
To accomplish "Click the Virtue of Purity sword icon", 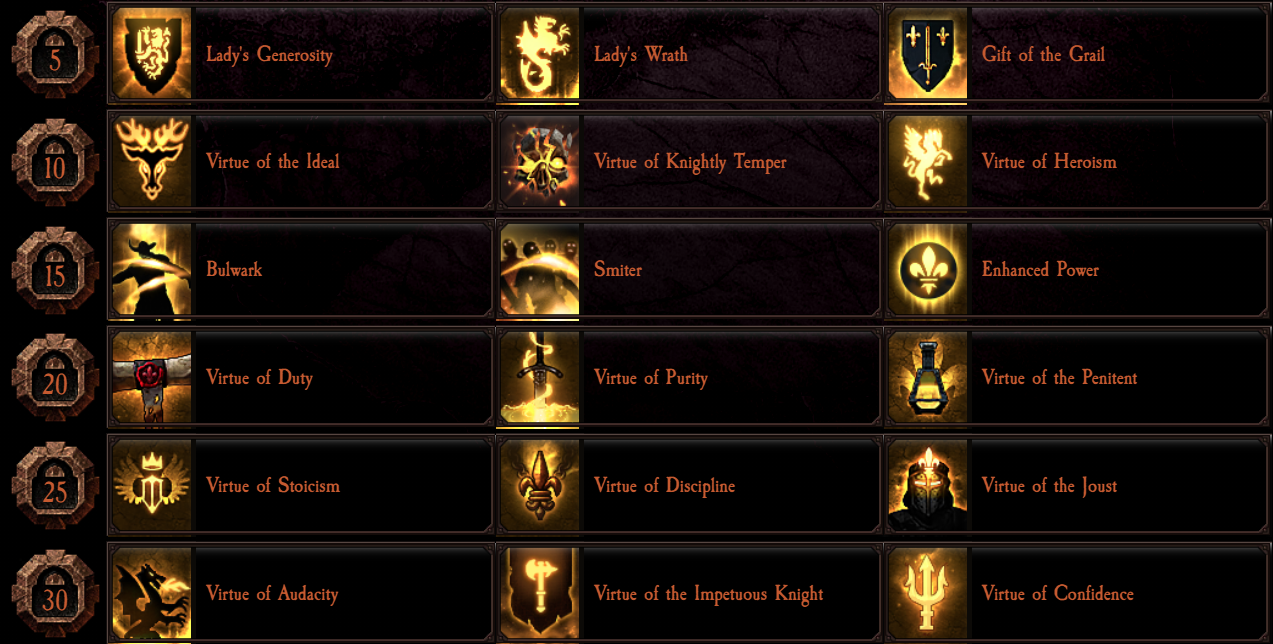I will (x=539, y=378).
